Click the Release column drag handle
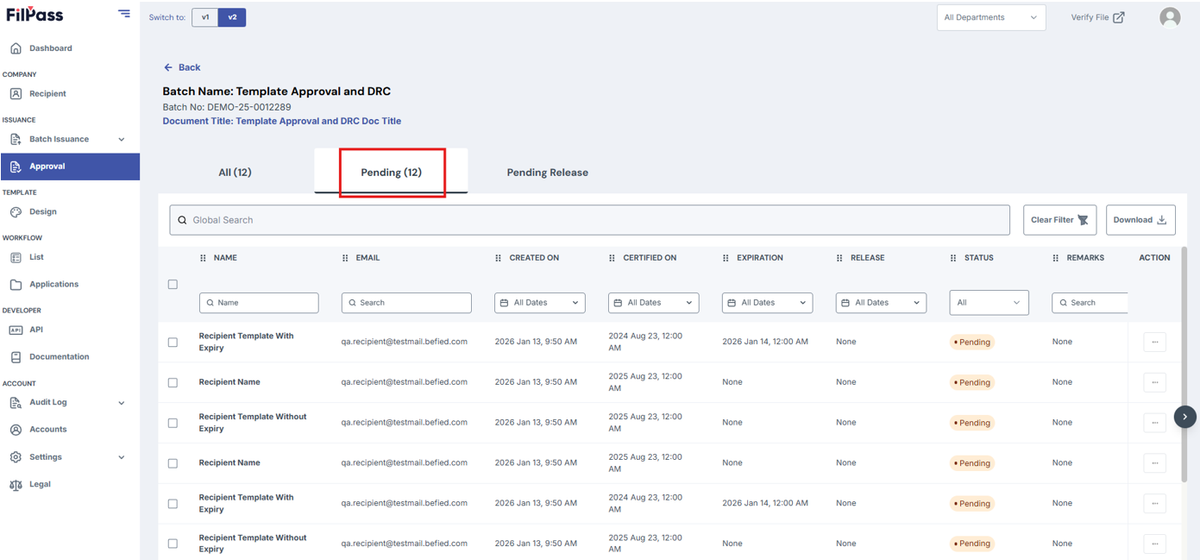The height and width of the screenshot is (560, 1200). coord(840,258)
